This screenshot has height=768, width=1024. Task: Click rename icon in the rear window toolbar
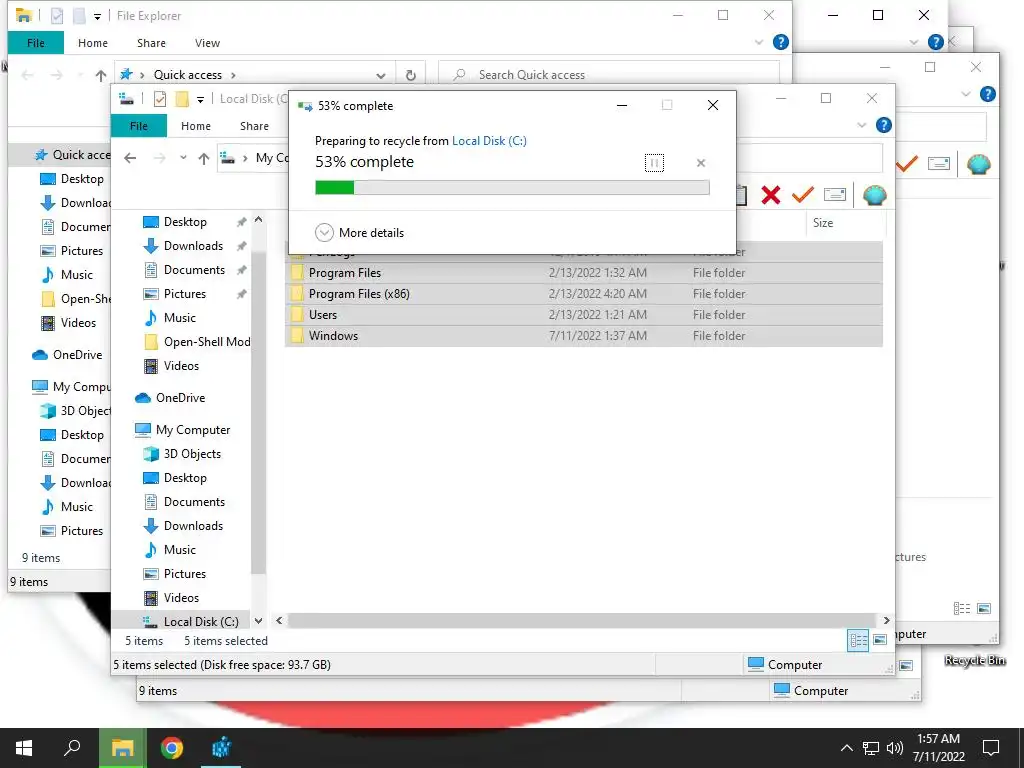[x=938, y=163]
